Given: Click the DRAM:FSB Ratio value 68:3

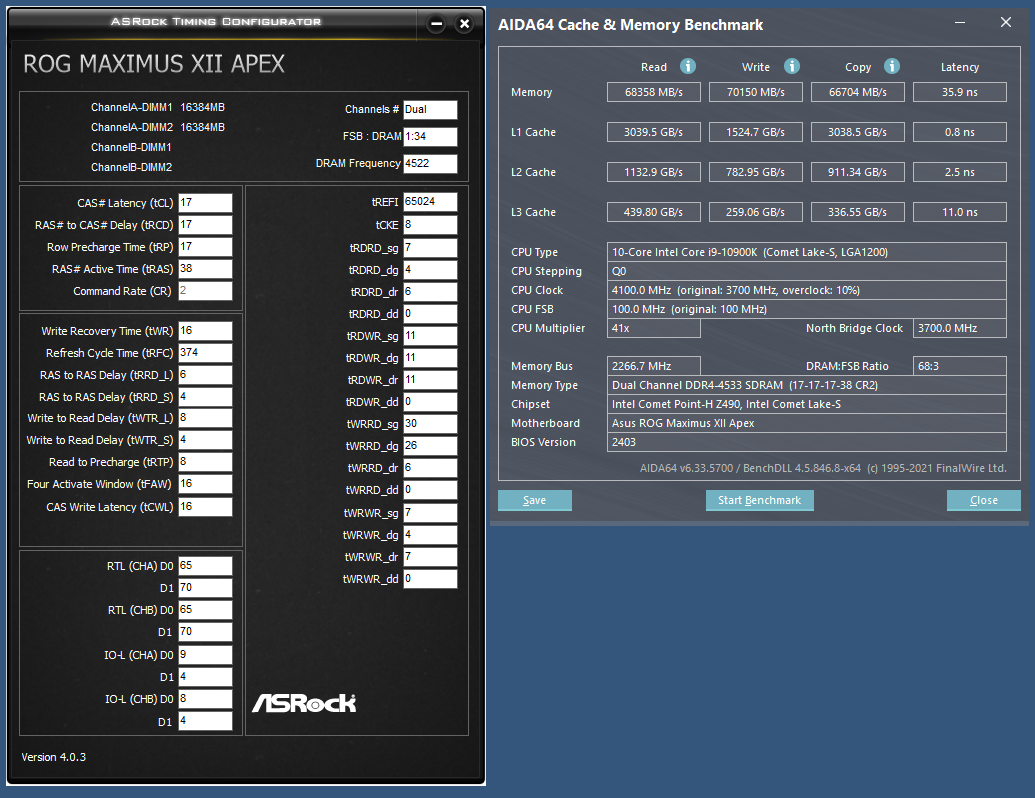Looking at the screenshot, I should click(960, 366).
